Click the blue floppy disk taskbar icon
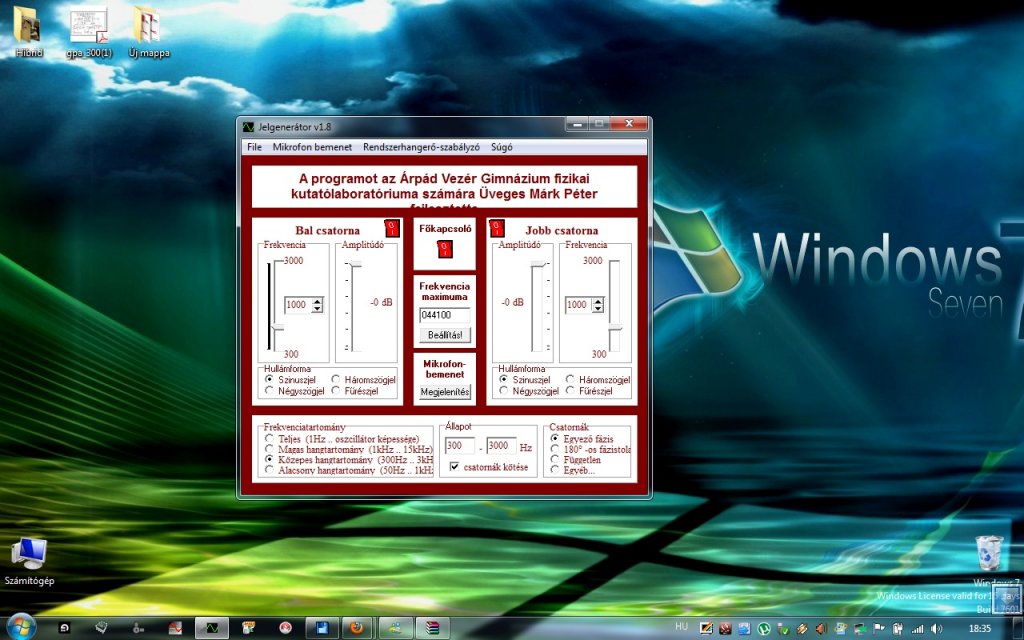 click(321, 628)
